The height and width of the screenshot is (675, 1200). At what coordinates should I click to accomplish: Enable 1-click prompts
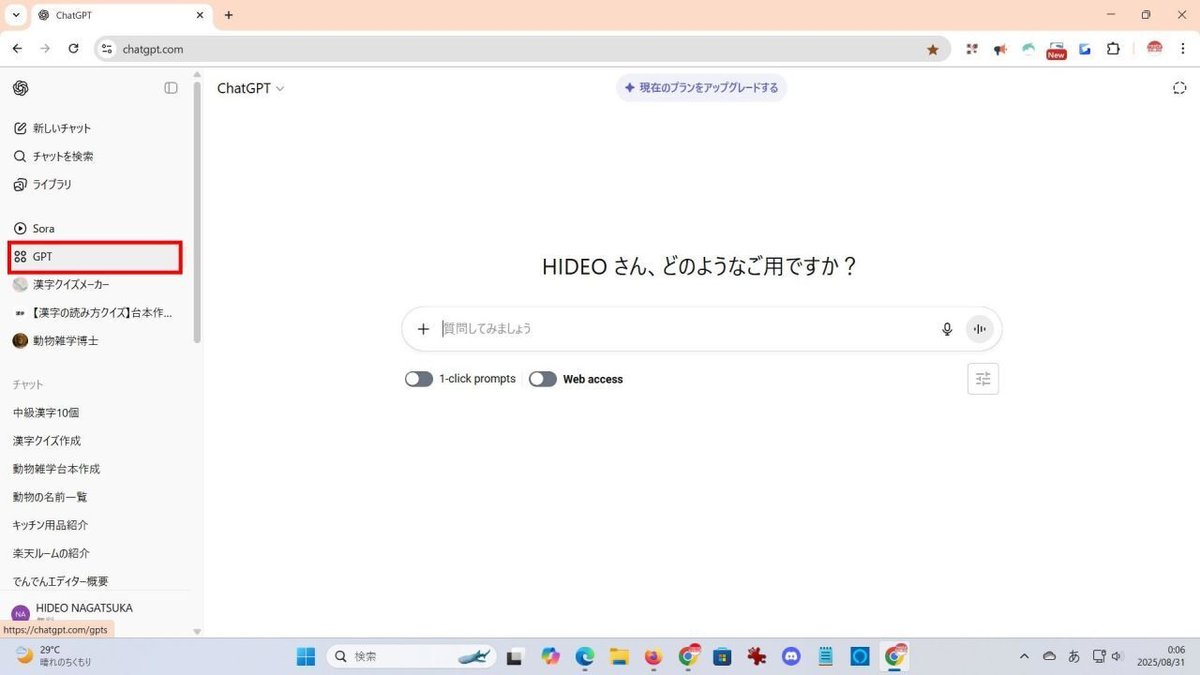pyautogui.click(x=418, y=378)
